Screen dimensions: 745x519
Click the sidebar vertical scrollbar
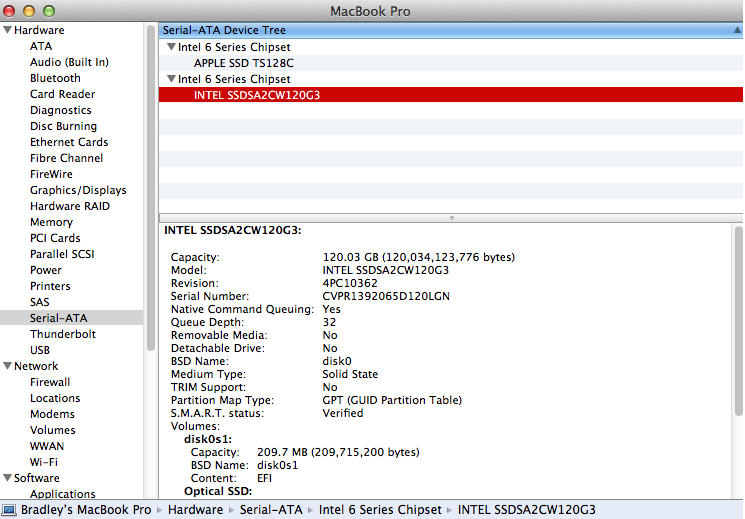pos(151,188)
